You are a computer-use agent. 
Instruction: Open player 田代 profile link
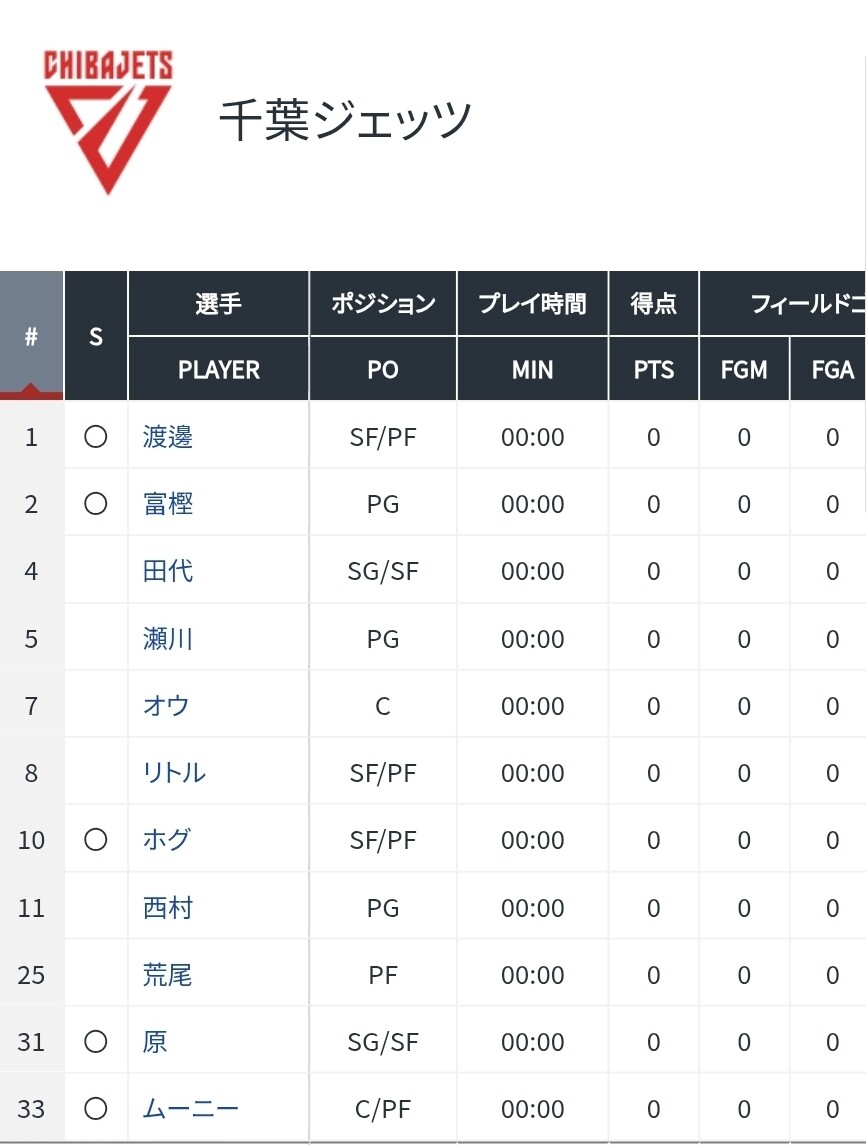[168, 571]
